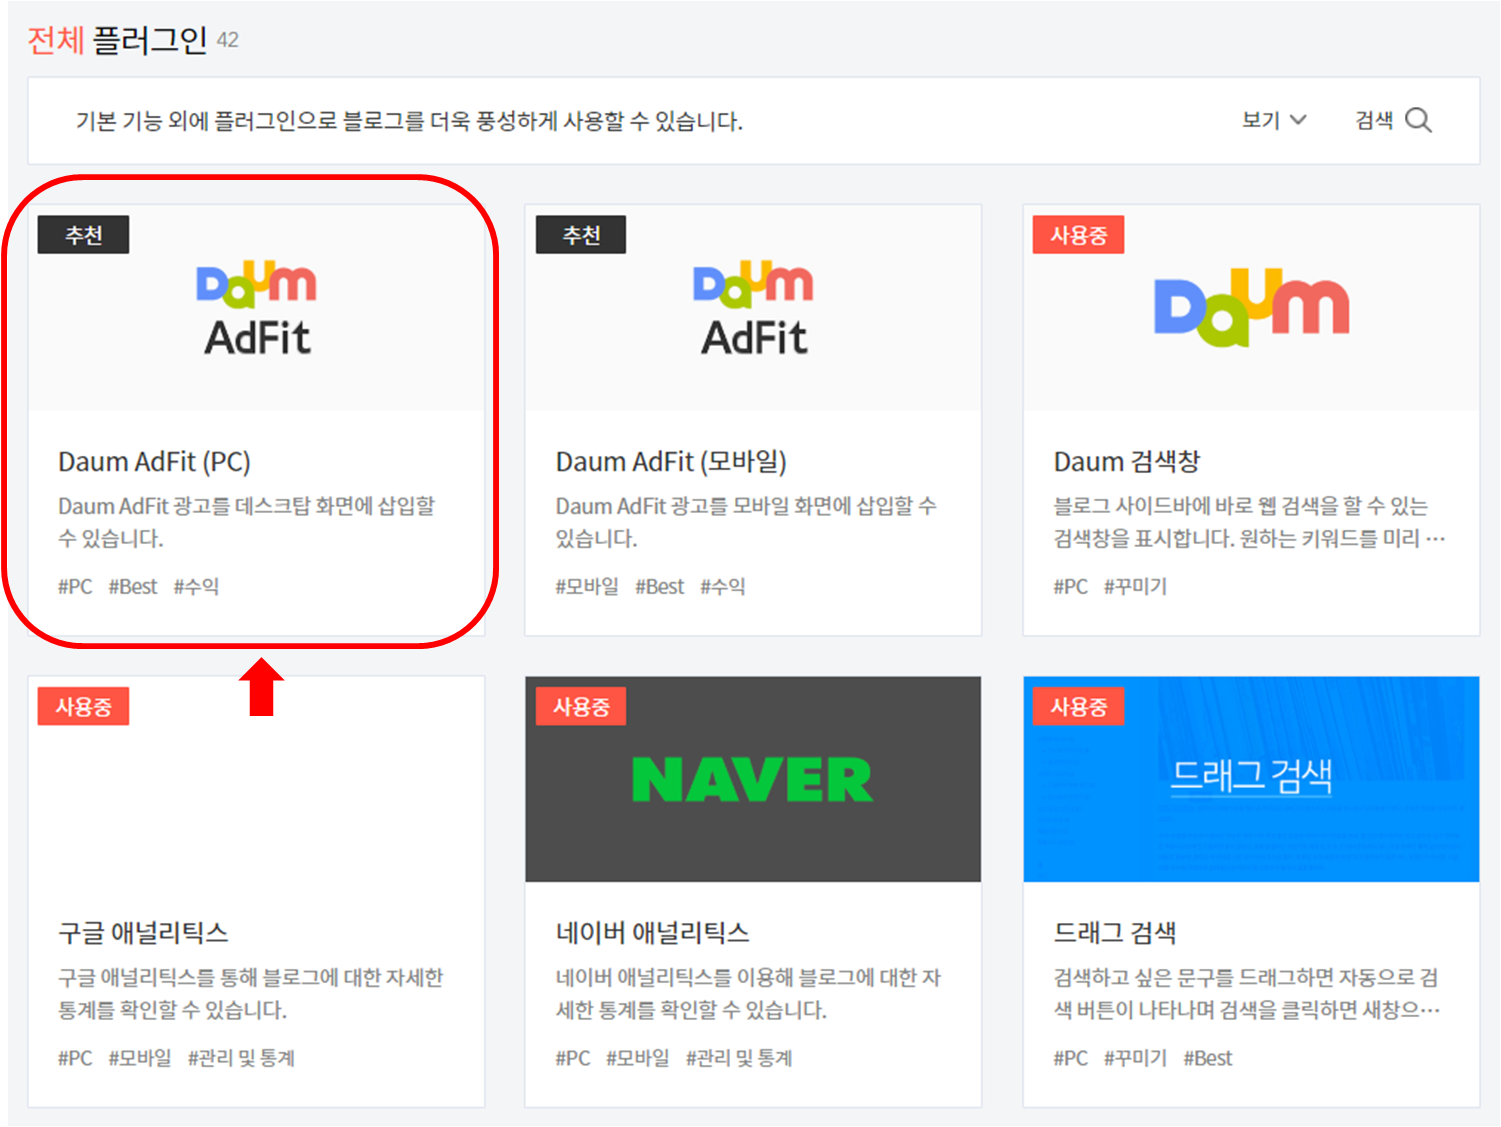Select #꾸미기 tag under 드래그 검색

tap(1135, 1058)
